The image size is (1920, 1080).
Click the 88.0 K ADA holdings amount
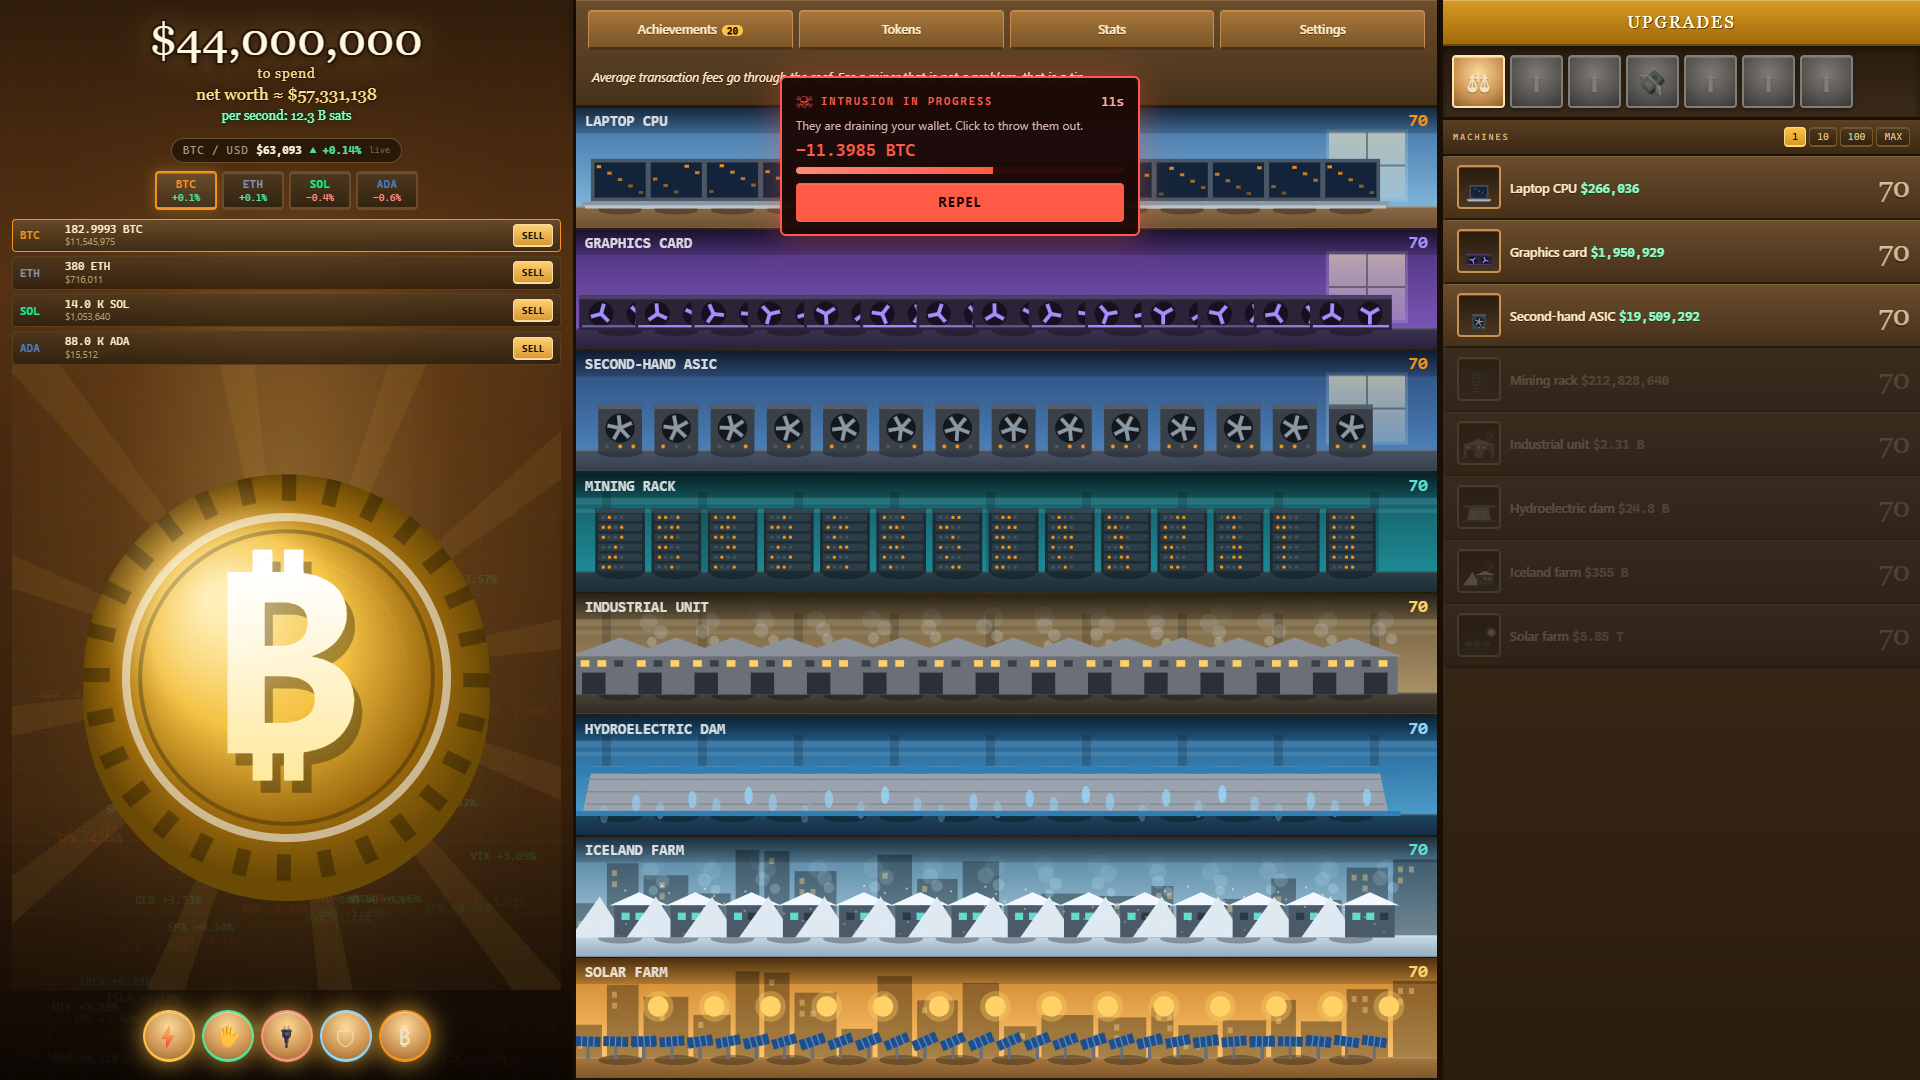click(x=97, y=342)
